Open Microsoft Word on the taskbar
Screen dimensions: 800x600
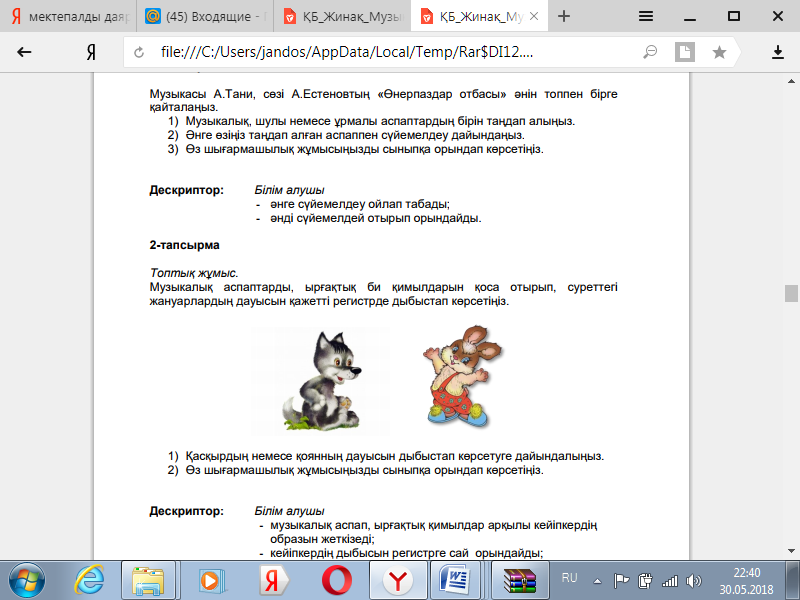coord(454,580)
